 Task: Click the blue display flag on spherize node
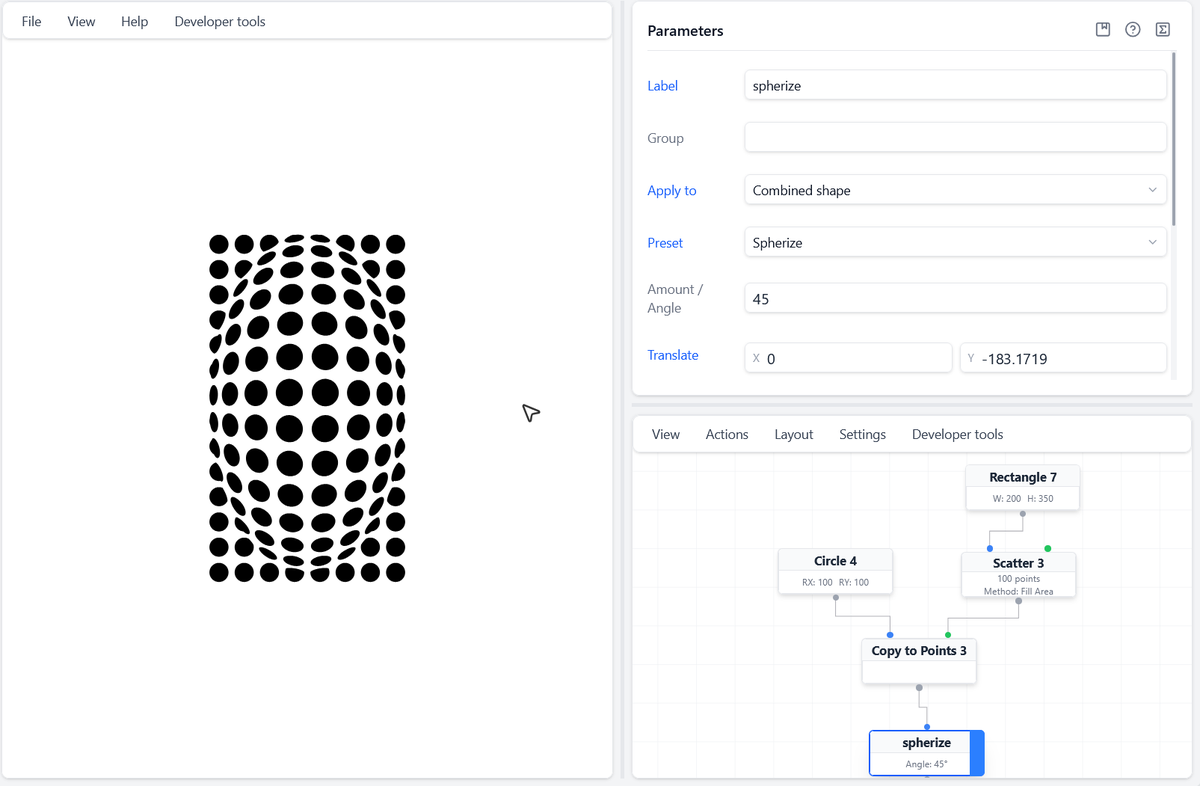tap(978, 752)
